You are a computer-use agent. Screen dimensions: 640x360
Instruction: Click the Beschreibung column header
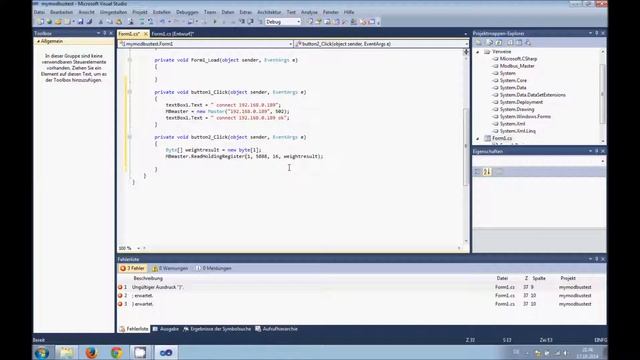tap(148, 278)
